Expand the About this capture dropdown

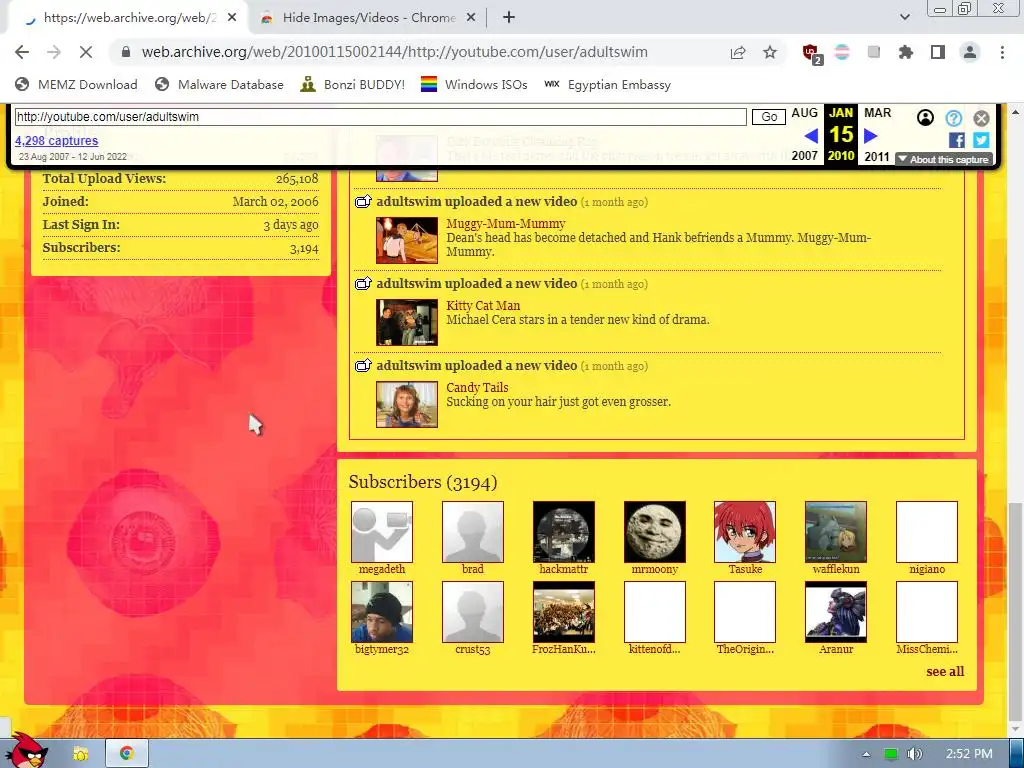click(x=944, y=159)
